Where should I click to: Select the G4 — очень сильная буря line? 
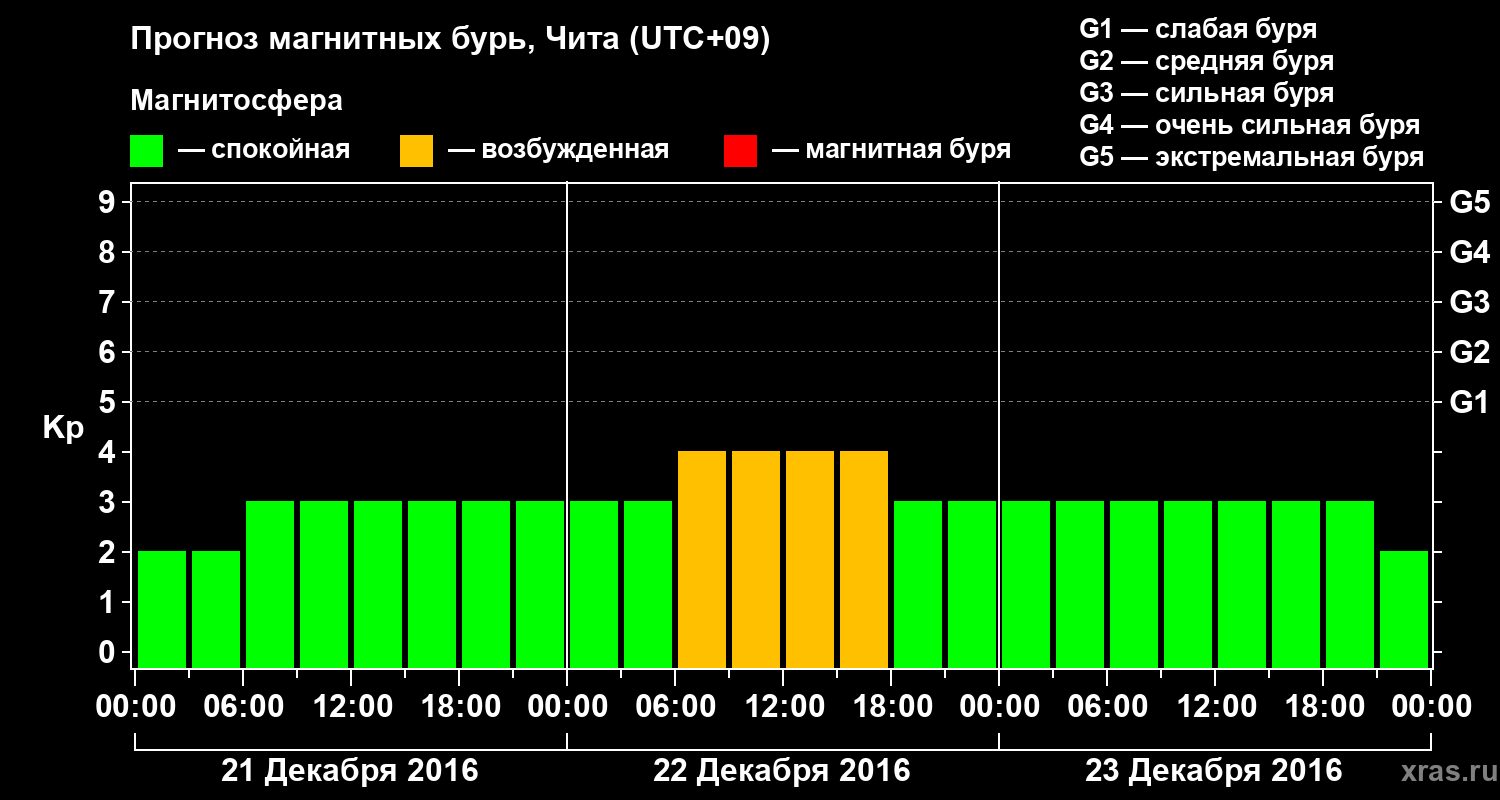coord(1250,125)
